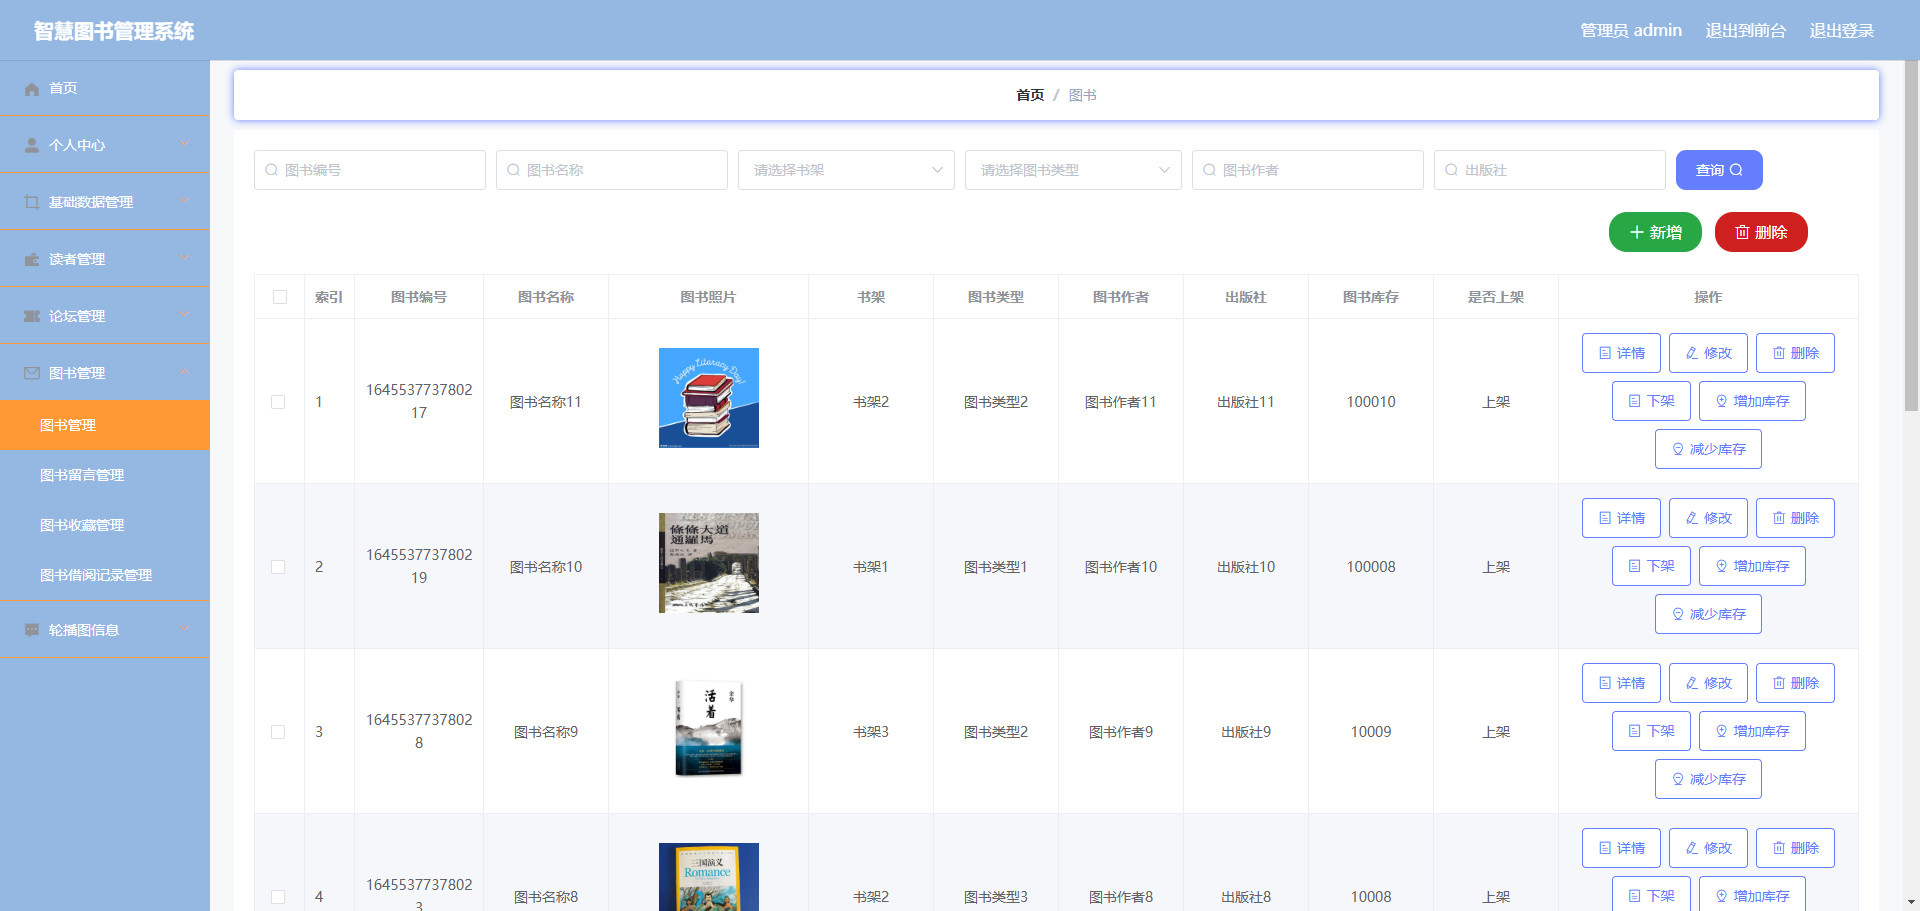Click 删除 trash icon for 图书名称8 row
The height and width of the screenshot is (911, 1920).
pos(1779,848)
